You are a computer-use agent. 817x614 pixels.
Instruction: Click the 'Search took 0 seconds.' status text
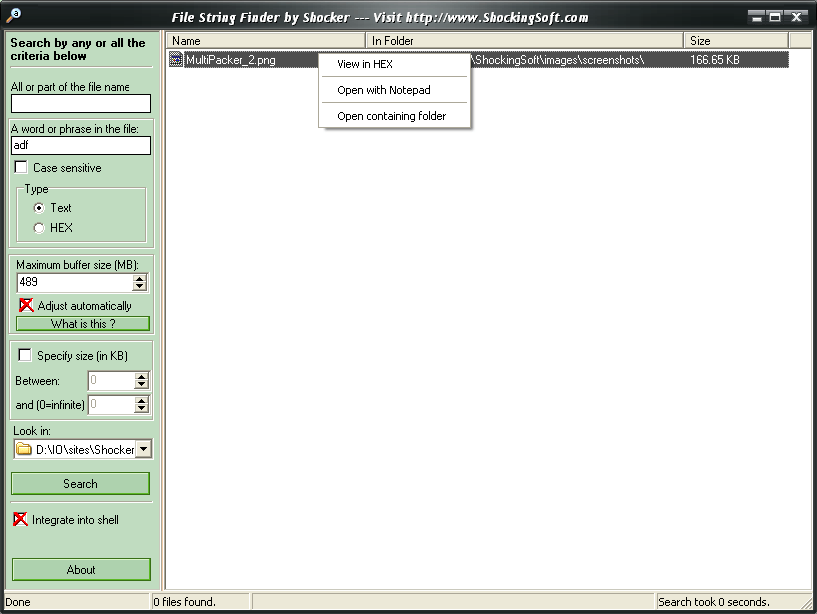coord(713,602)
